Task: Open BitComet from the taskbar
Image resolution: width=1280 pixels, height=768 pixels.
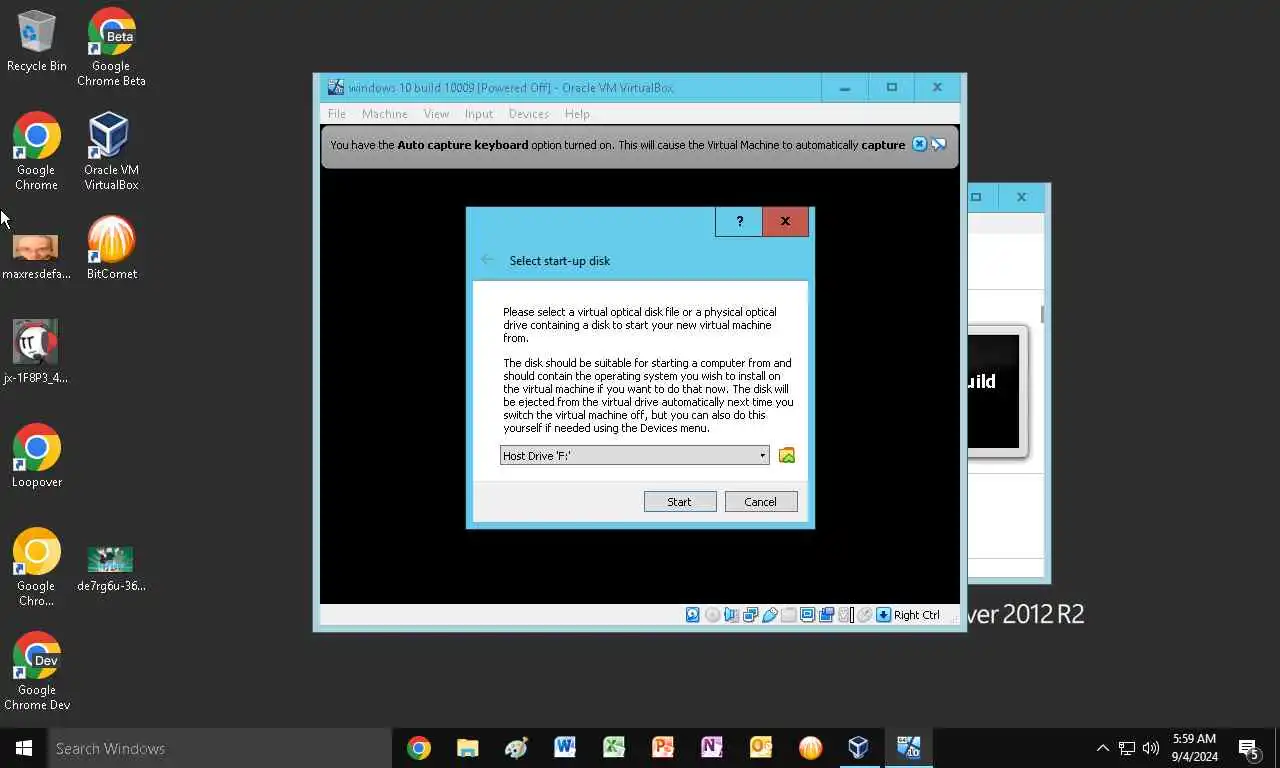Action: click(810, 748)
